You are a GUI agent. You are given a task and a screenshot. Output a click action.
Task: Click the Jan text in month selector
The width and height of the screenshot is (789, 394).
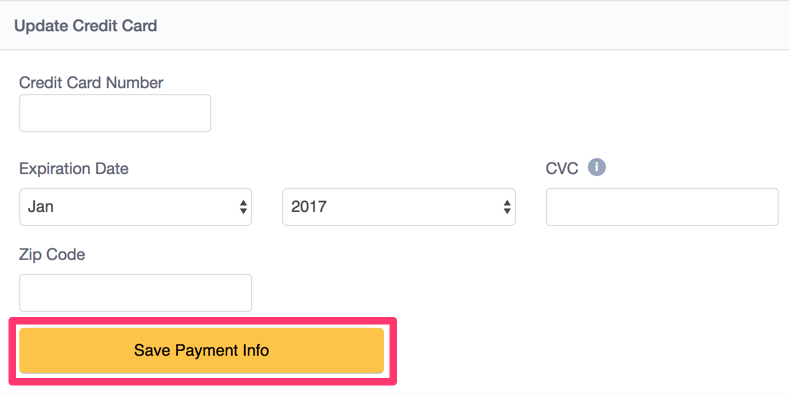[x=41, y=207]
